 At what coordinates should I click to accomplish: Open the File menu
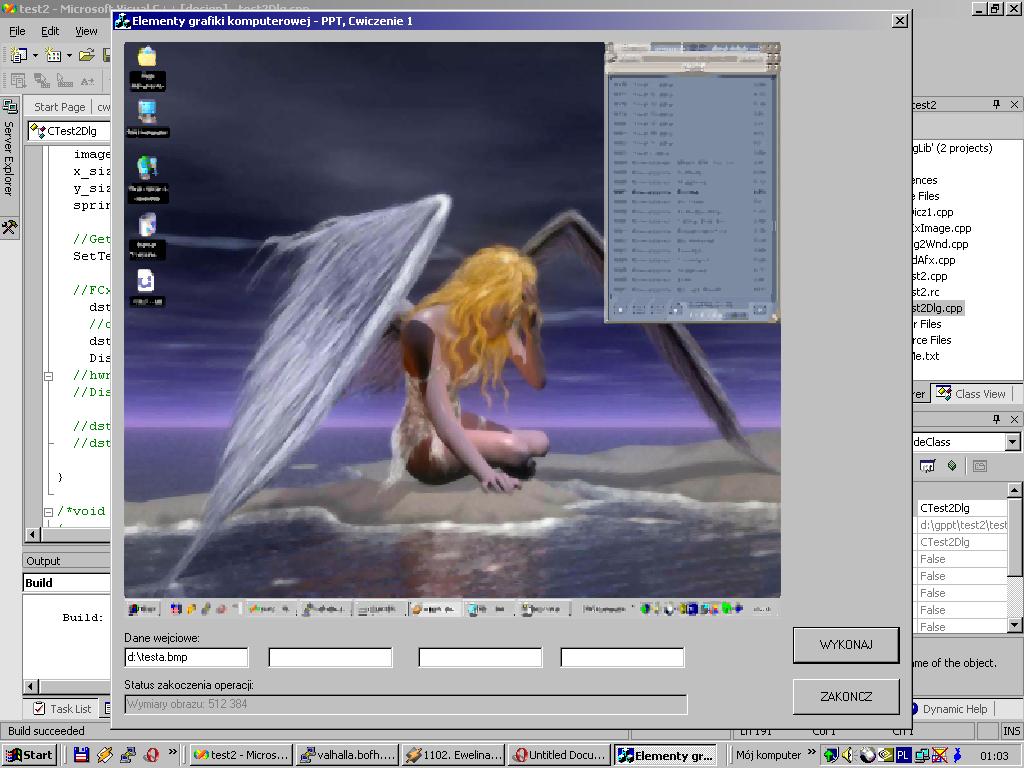17,31
